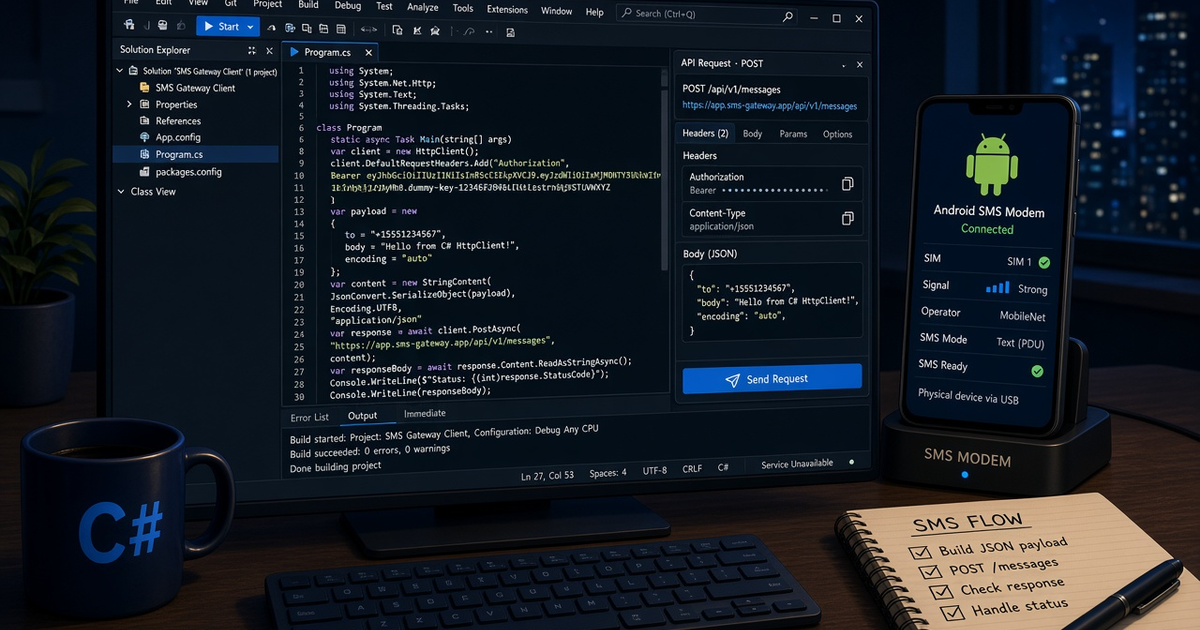The height and width of the screenshot is (630, 1200).
Task: Click the Service Unavailable status text
Action: pyautogui.click(x=797, y=464)
